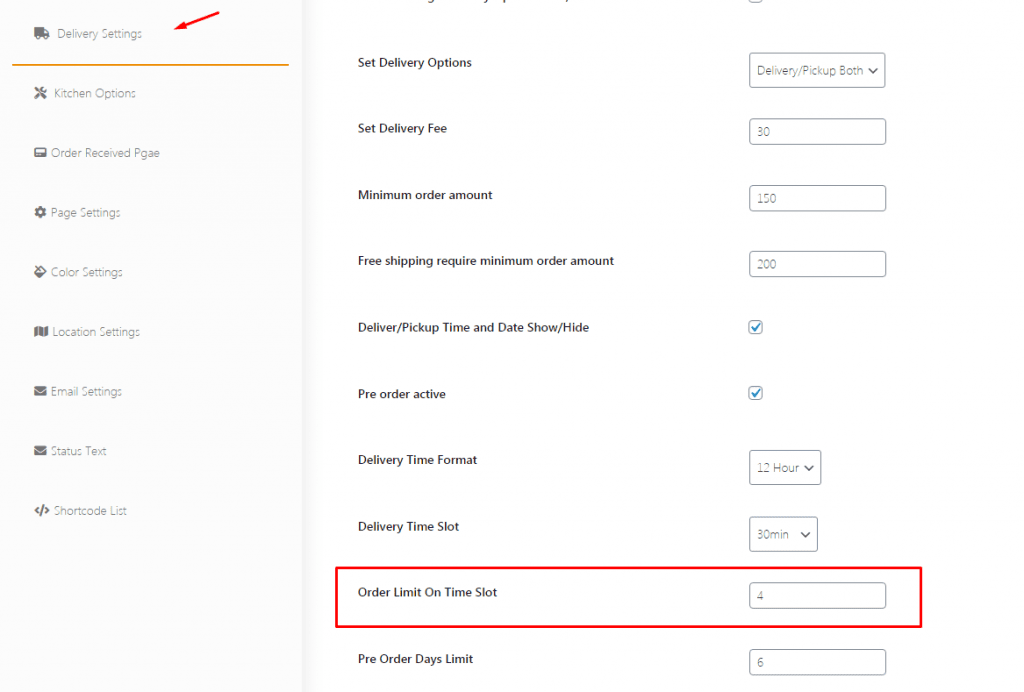Click the Shortcode List code icon
Image resolution: width=1024 pixels, height=692 pixels.
(41, 510)
